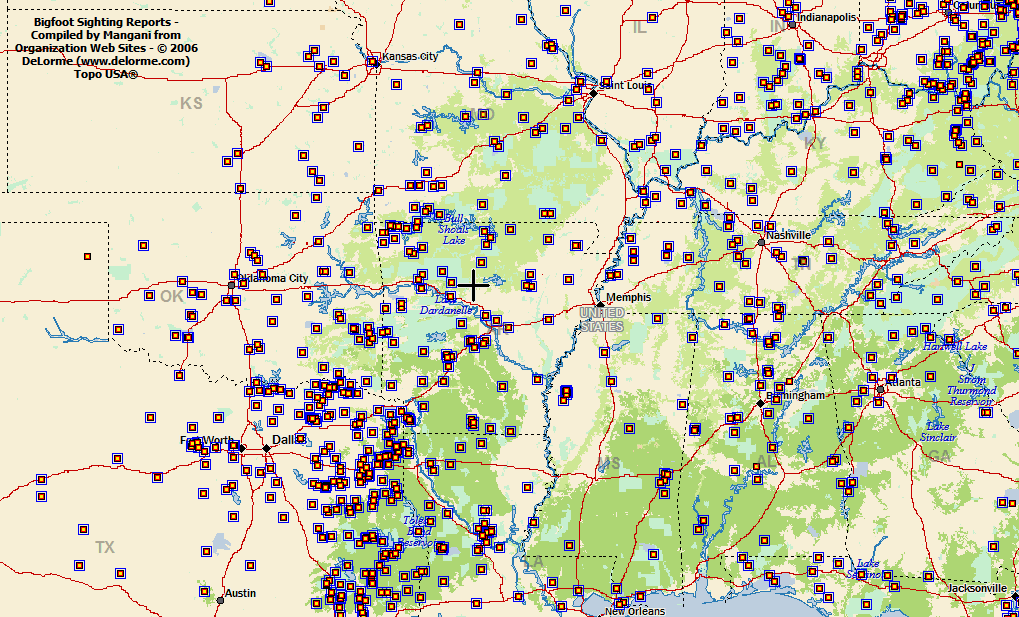Click the lone sighting marker in western Kansas
The image size is (1019, 617).
coord(87,256)
